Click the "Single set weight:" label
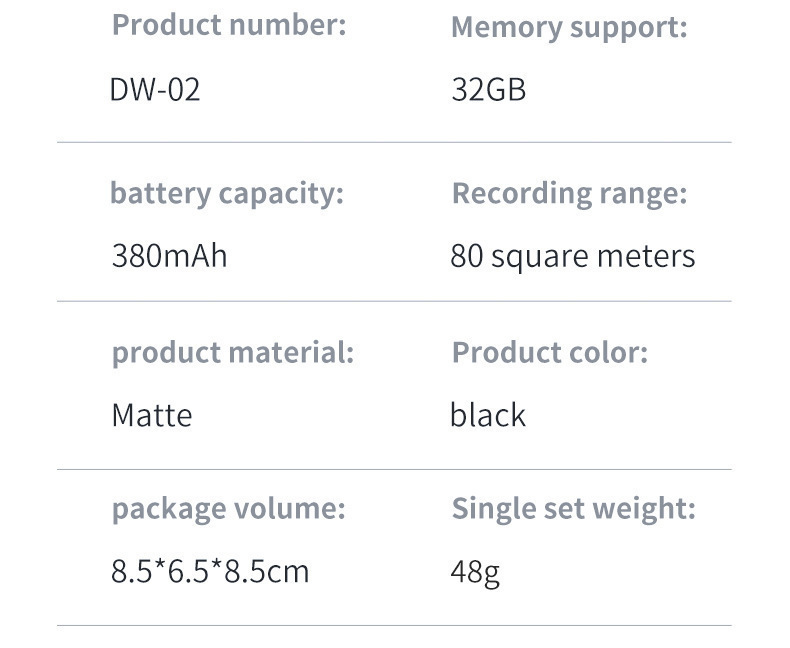 [573, 508]
